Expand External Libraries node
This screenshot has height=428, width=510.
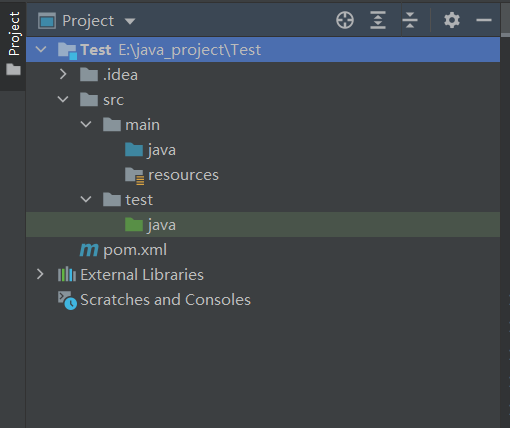click(x=40, y=274)
